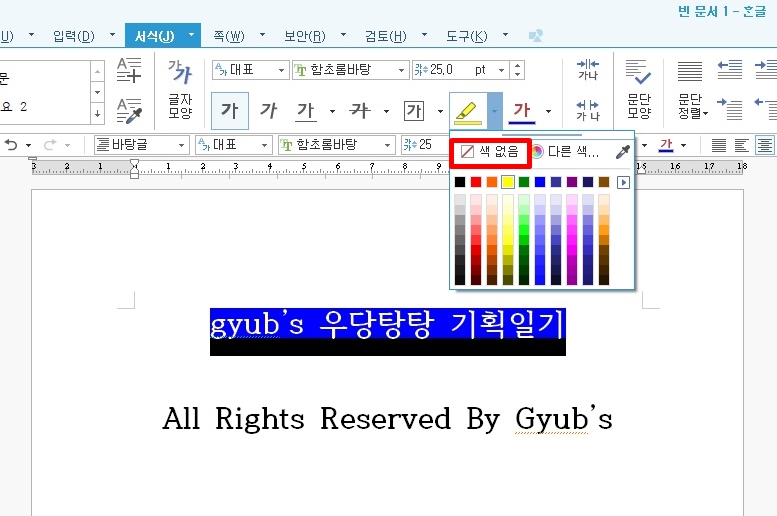The image size is (777, 516).
Task: Open the ribbon font color dropdown arrow
Action: [548, 111]
